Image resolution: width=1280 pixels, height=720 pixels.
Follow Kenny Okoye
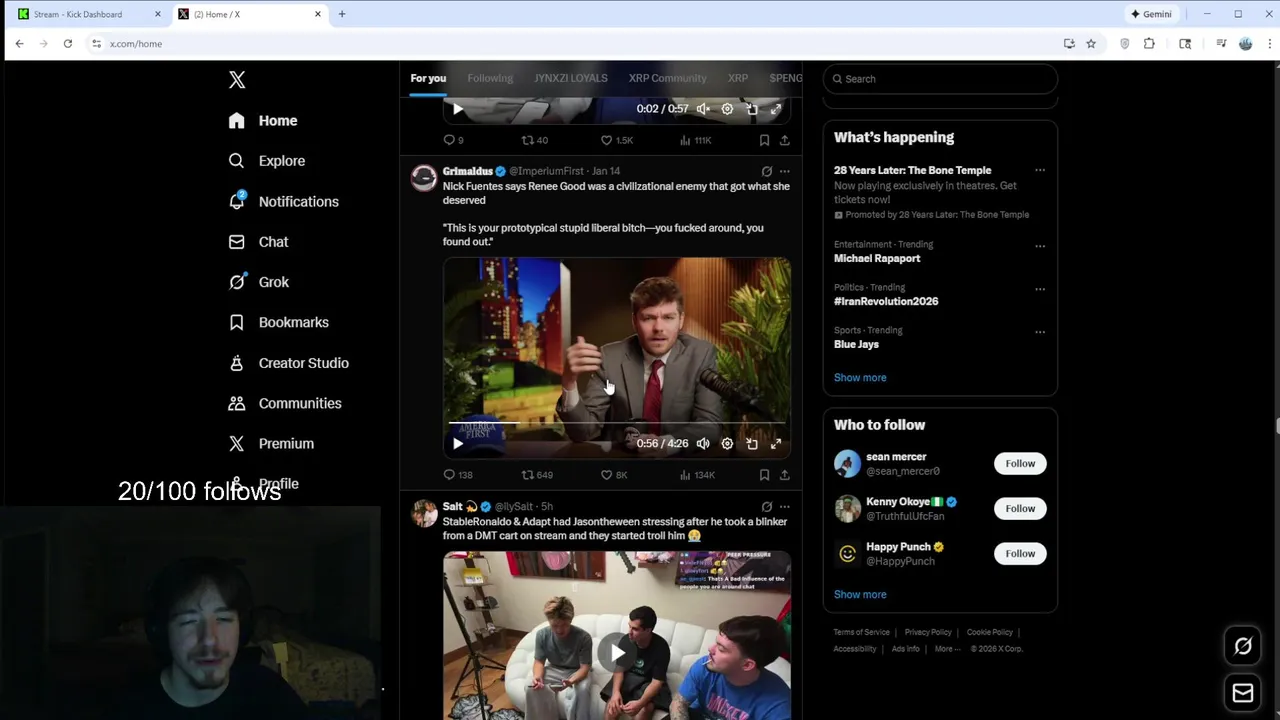click(1020, 509)
